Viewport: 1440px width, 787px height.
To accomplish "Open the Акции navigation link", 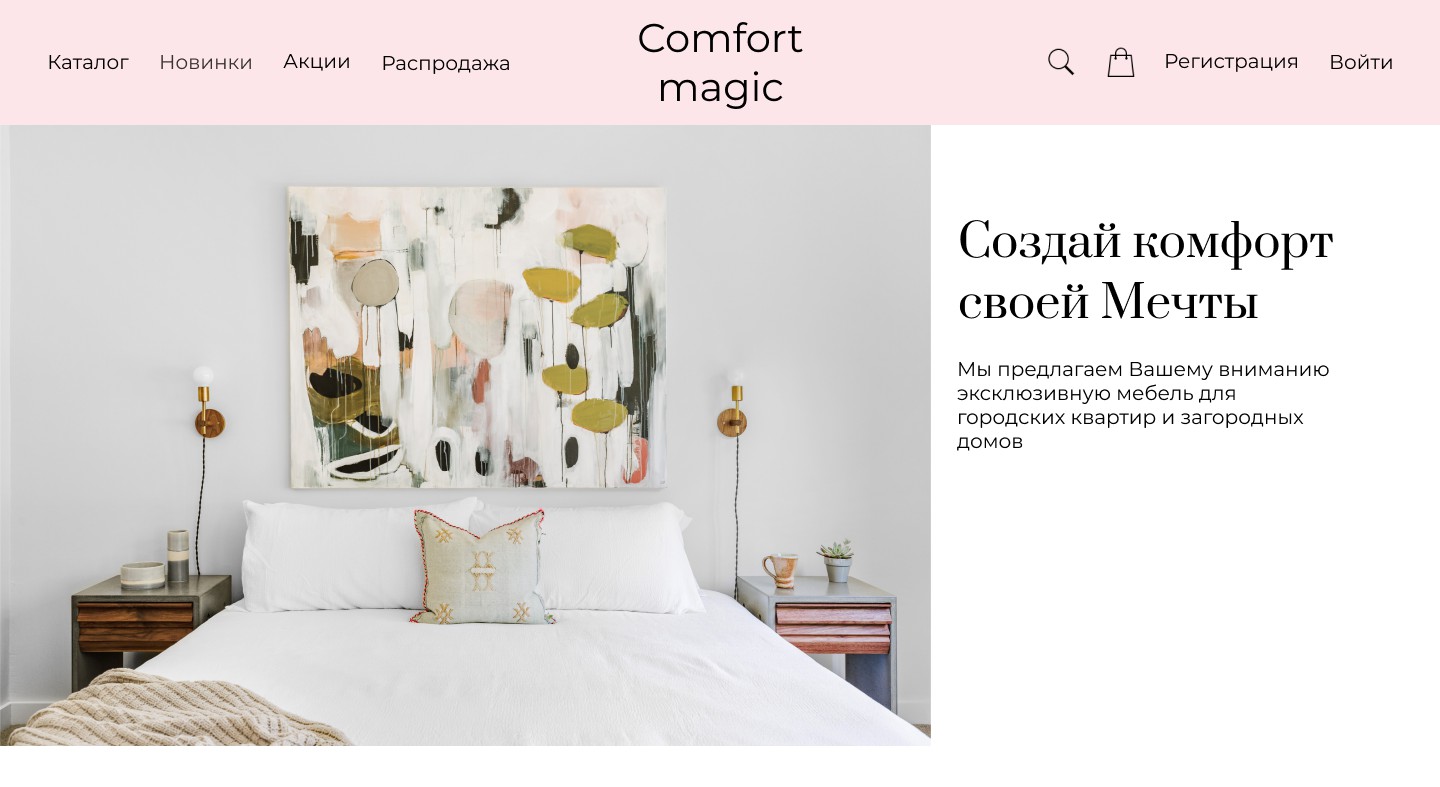I will coord(317,62).
